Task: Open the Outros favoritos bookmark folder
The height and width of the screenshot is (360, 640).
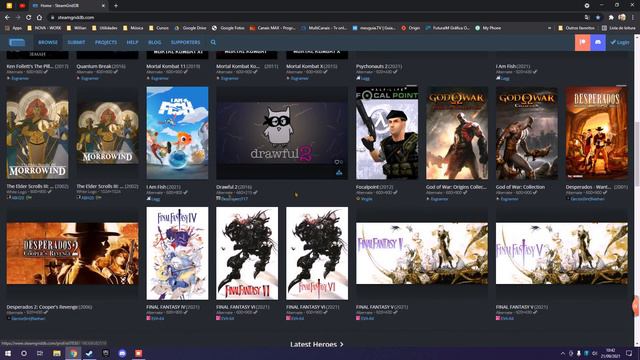Action: coord(576,28)
